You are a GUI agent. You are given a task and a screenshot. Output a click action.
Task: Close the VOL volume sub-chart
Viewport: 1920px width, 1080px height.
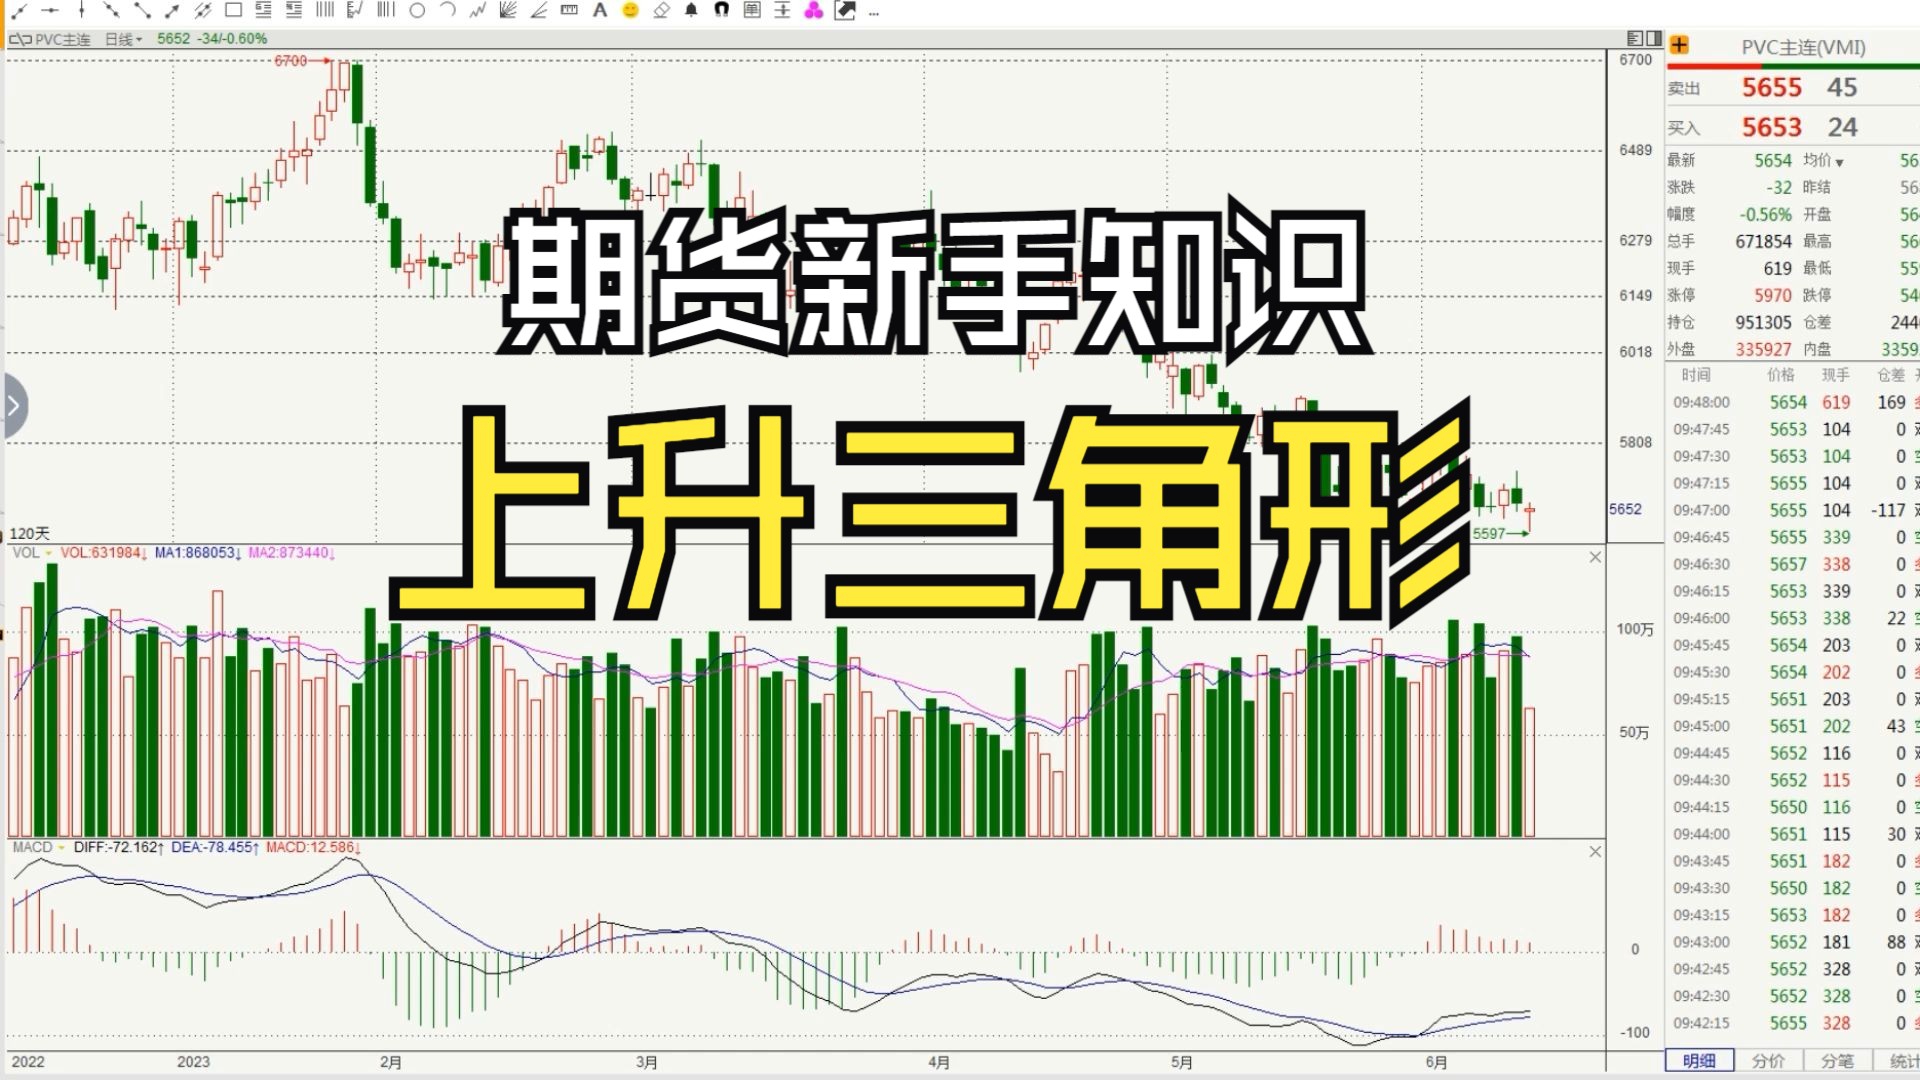(x=1595, y=557)
